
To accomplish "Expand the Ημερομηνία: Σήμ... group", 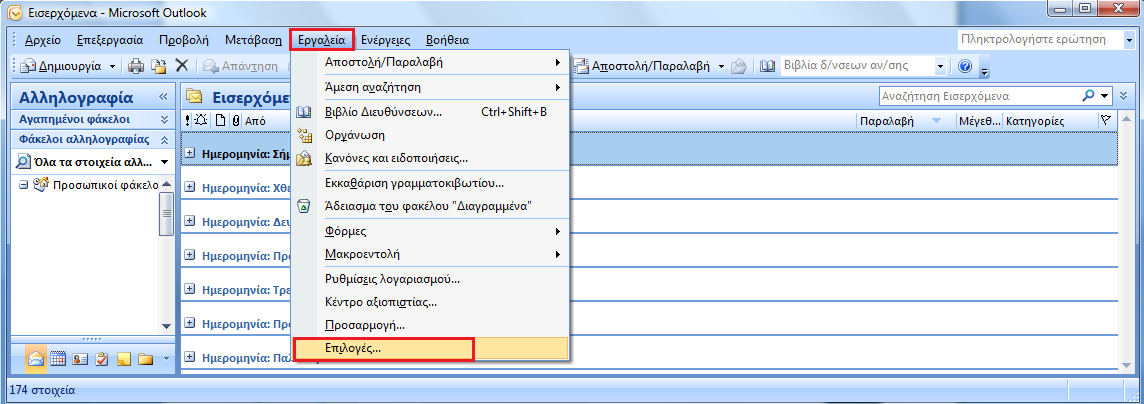I will 190,152.
